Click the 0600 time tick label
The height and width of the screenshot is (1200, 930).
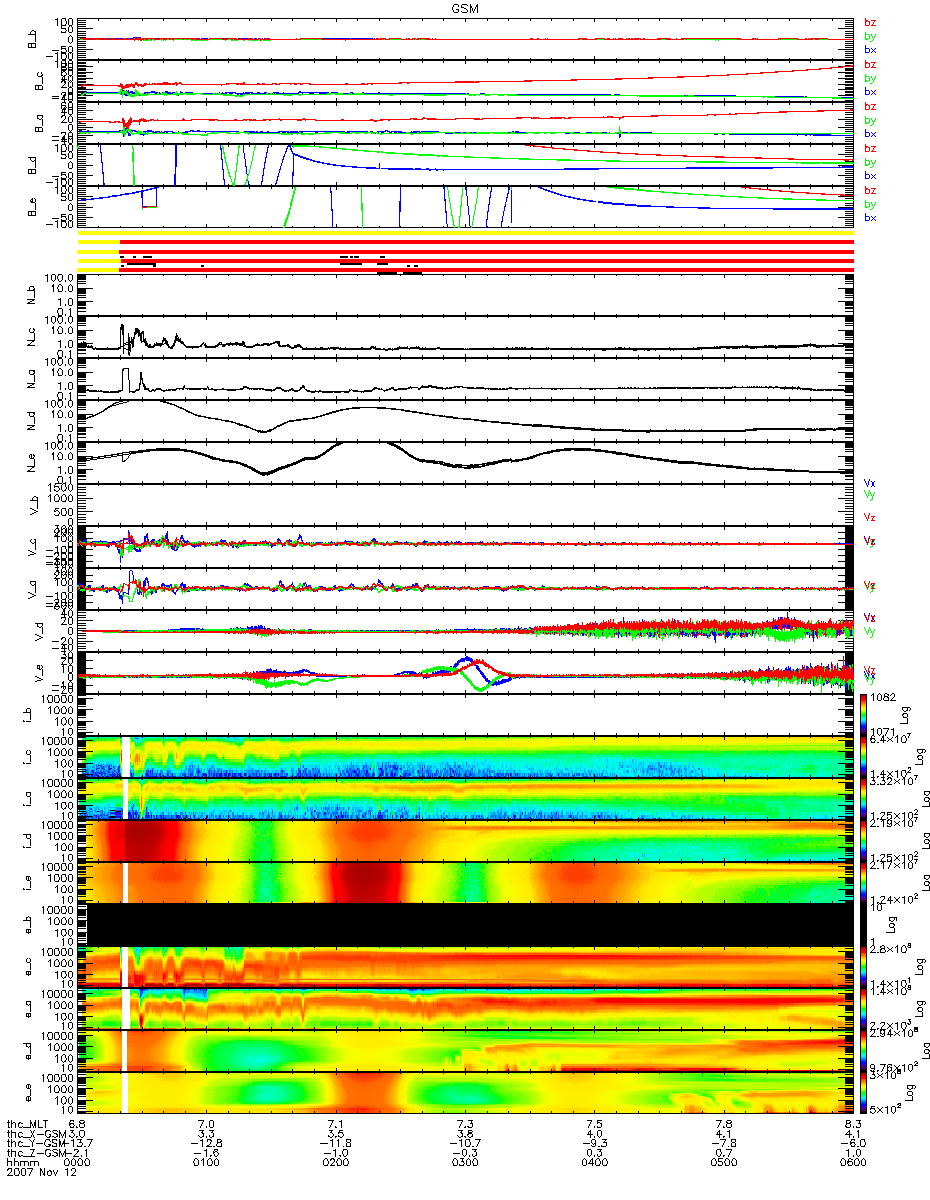(x=852, y=1164)
